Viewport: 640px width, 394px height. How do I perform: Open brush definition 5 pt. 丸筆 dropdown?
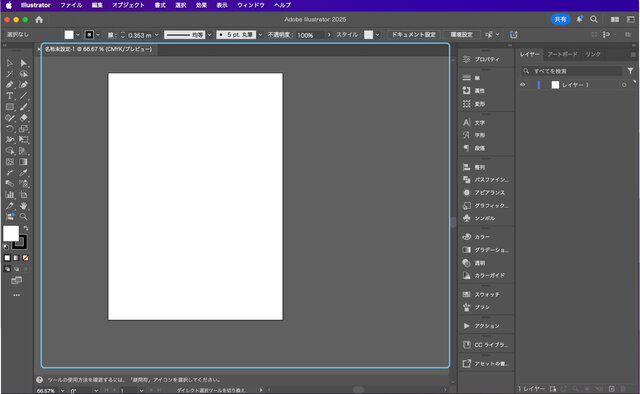(260, 35)
